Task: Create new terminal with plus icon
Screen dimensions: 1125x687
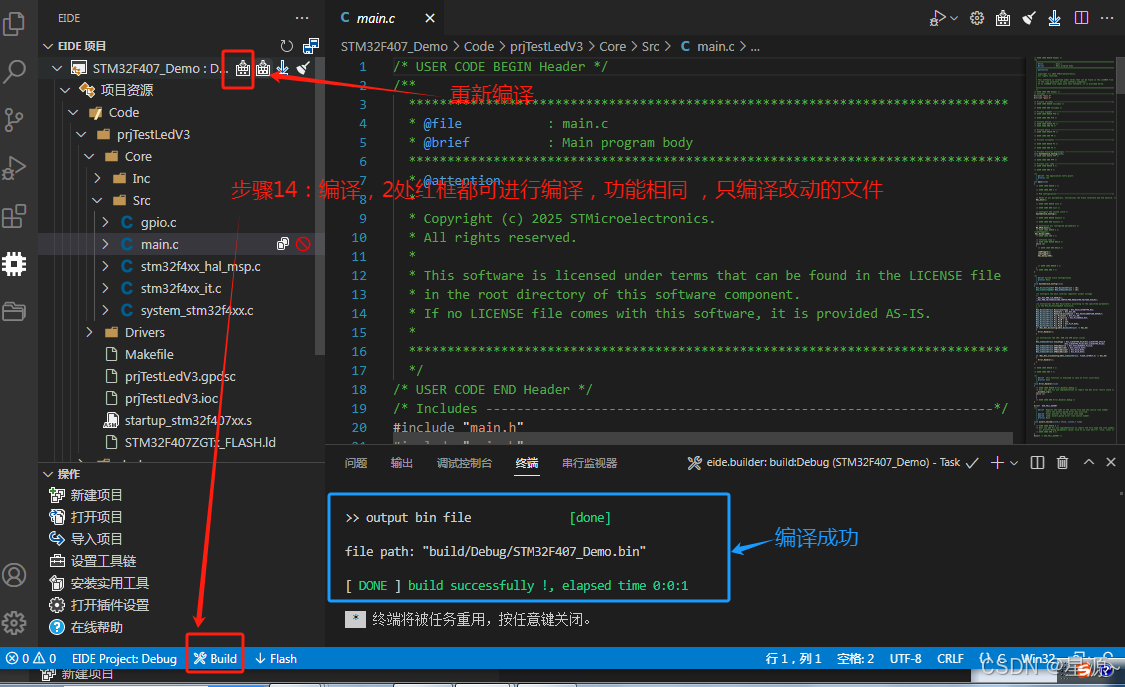Action: coord(997,463)
